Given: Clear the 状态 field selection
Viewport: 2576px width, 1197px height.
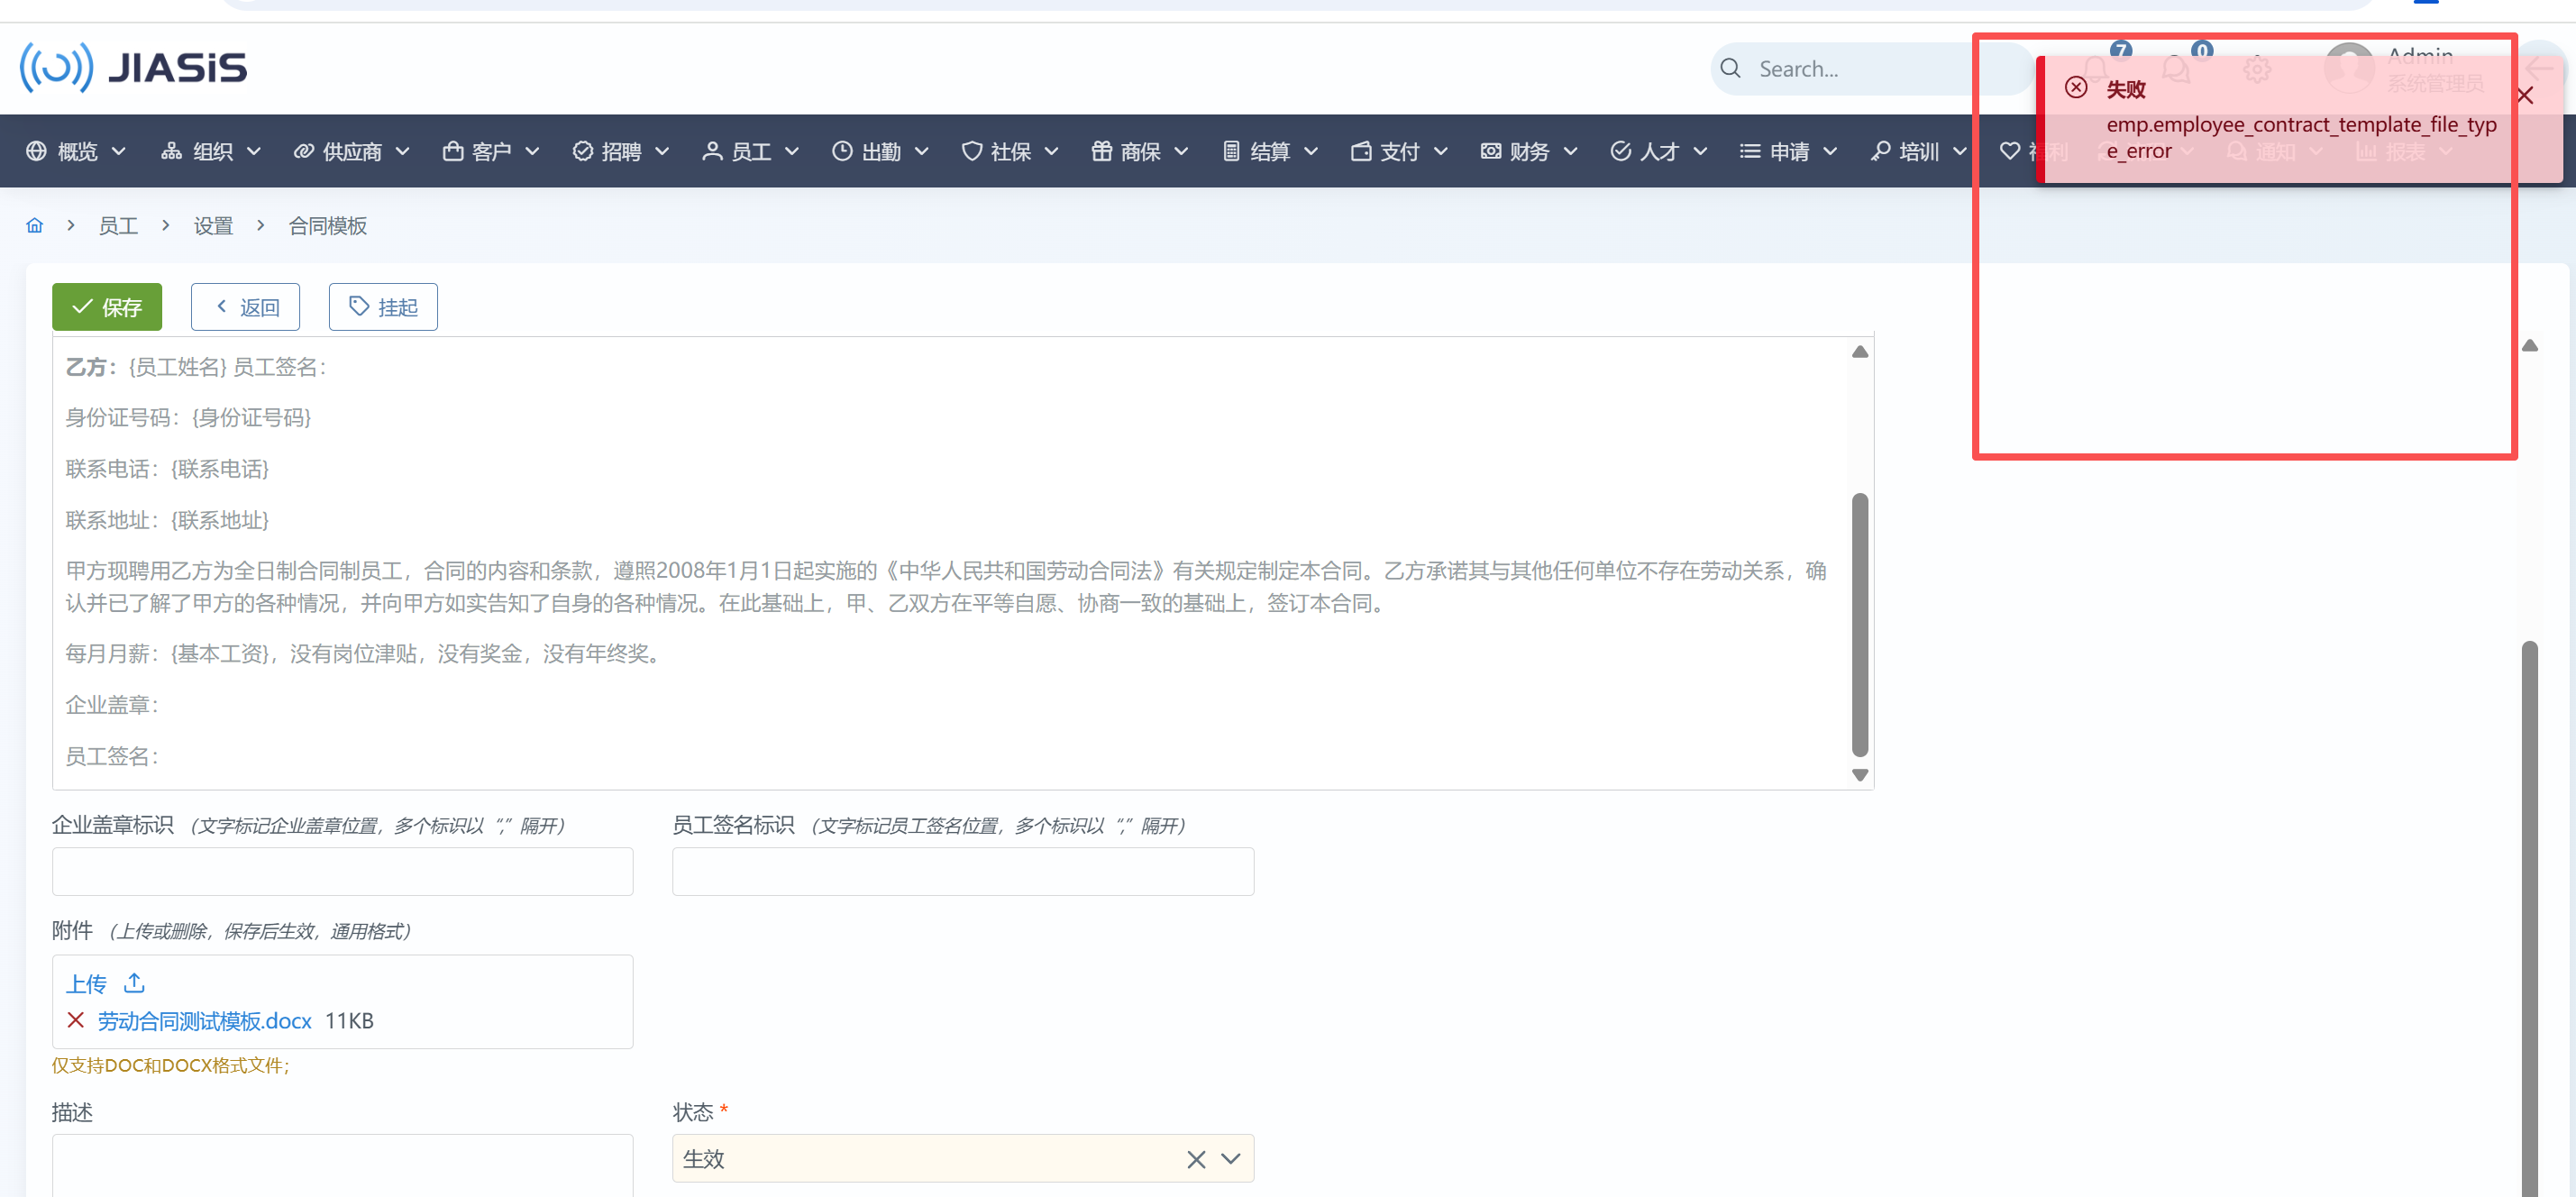Looking at the screenshot, I should pyautogui.click(x=1195, y=1159).
